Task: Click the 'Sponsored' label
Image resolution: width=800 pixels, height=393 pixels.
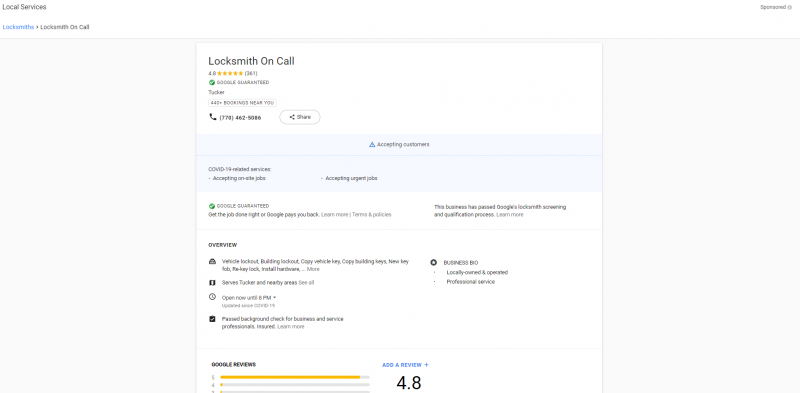Action: (773, 7)
